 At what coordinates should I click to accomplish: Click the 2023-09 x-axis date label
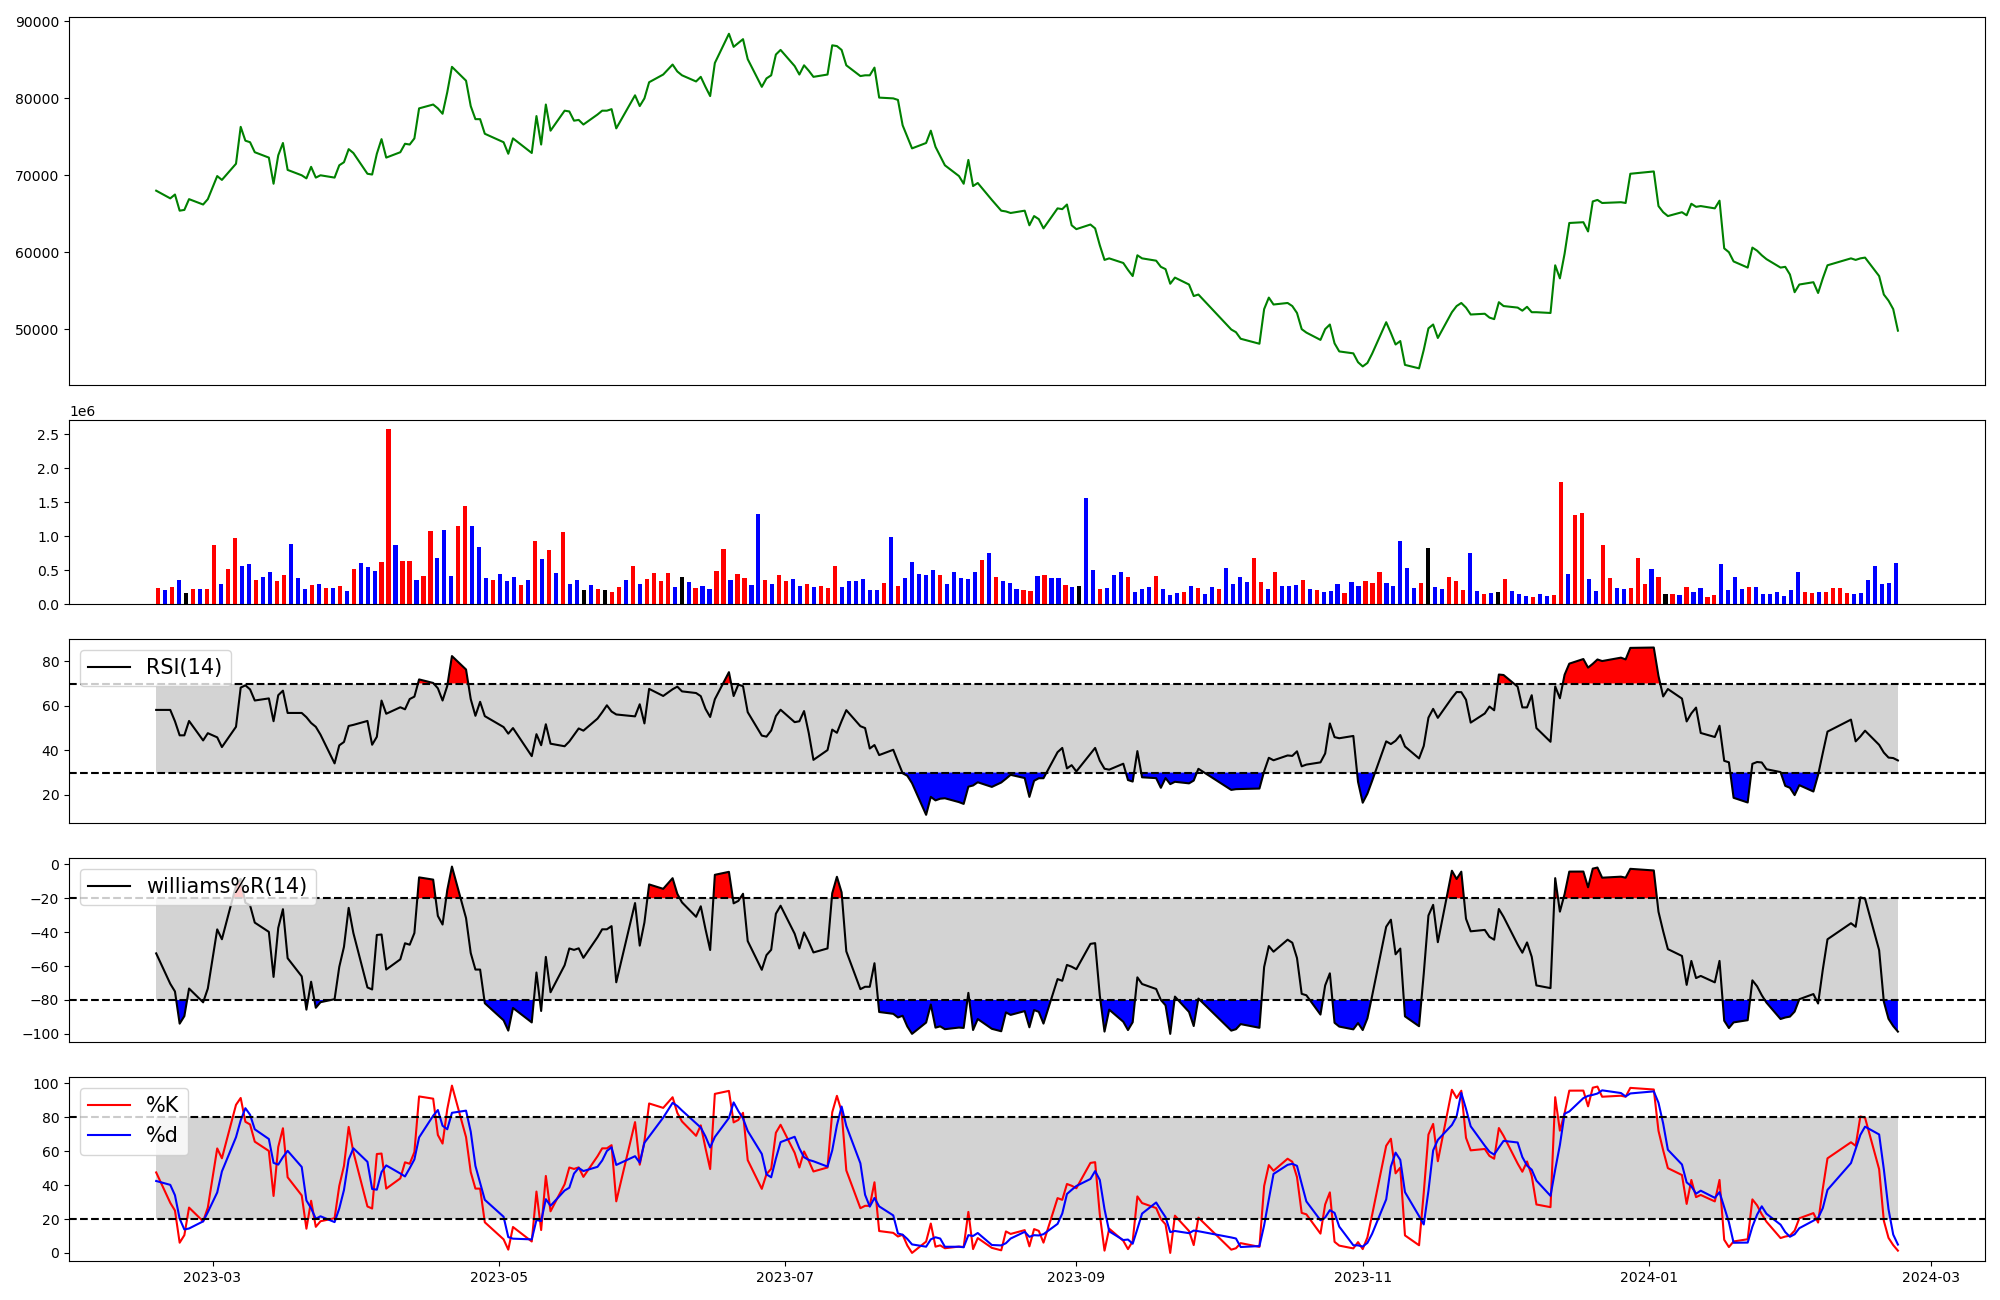click(1076, 1277)
